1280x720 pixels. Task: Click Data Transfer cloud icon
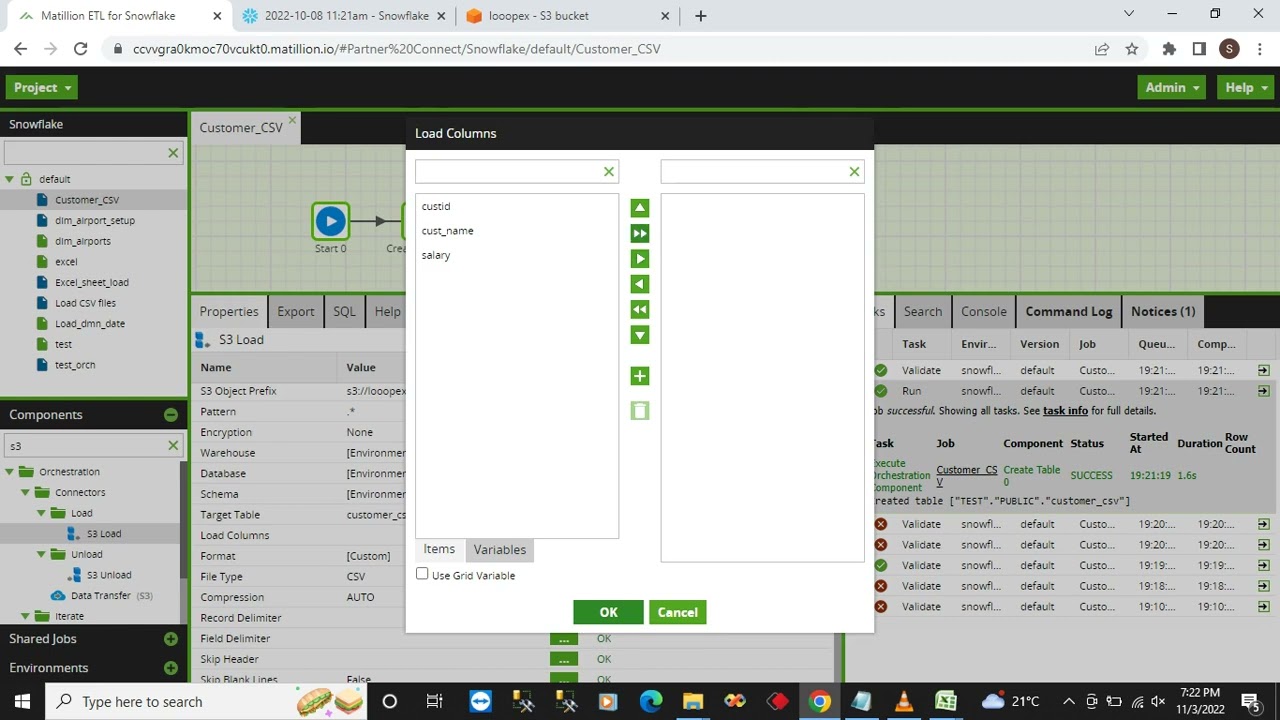click(58, 596)
